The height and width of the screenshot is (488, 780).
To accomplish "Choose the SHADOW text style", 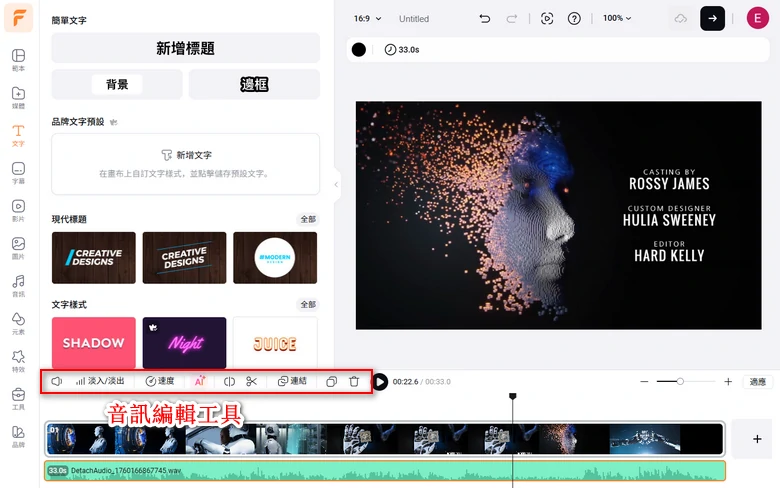I will tap(94, 343).
